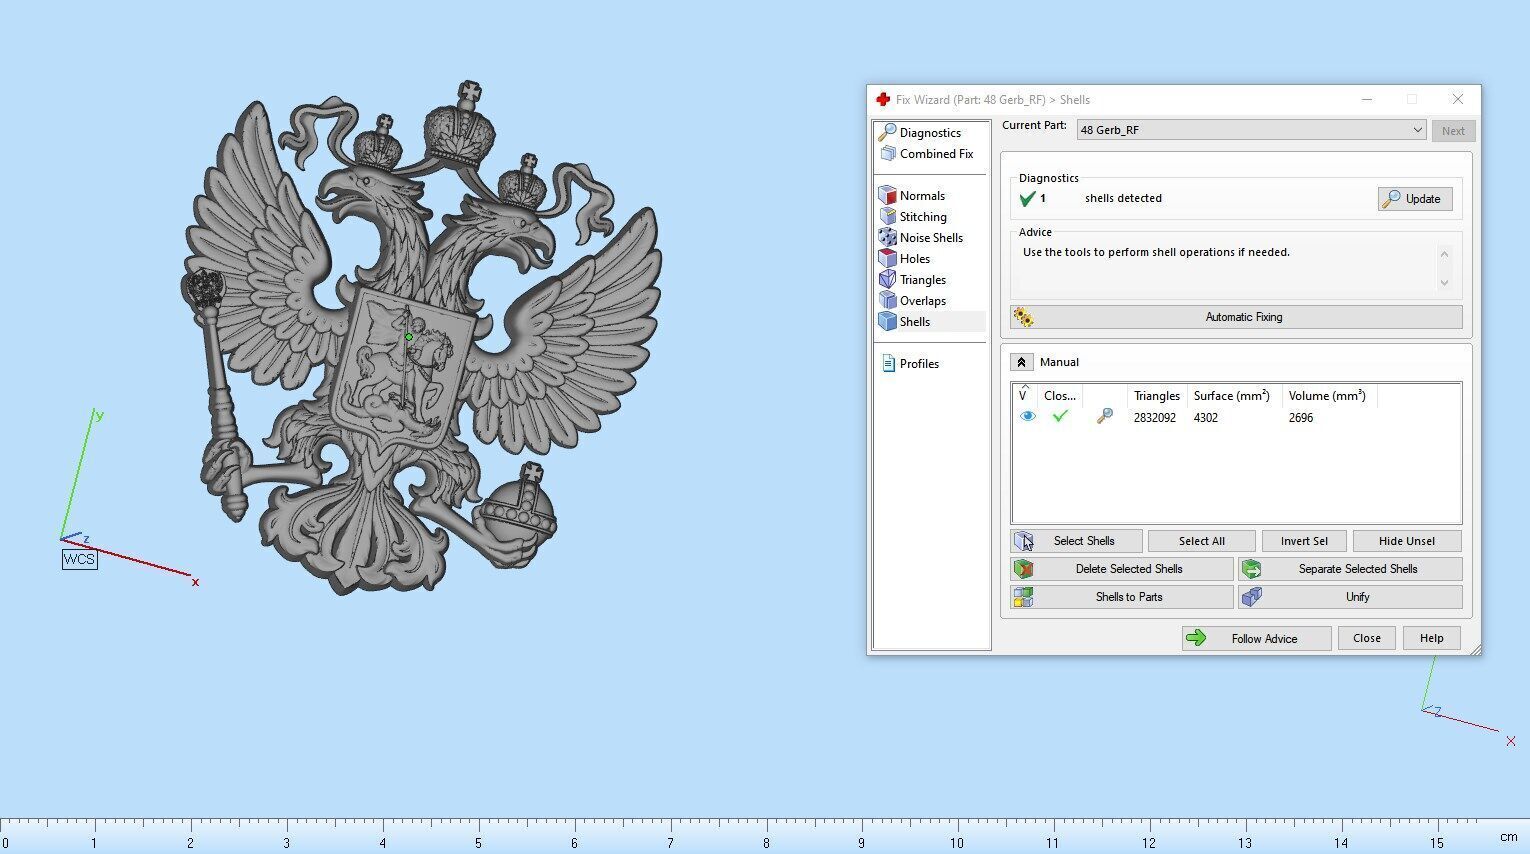
Task: Sort by the V visibility column header
Action: [x=1024, y=396]
